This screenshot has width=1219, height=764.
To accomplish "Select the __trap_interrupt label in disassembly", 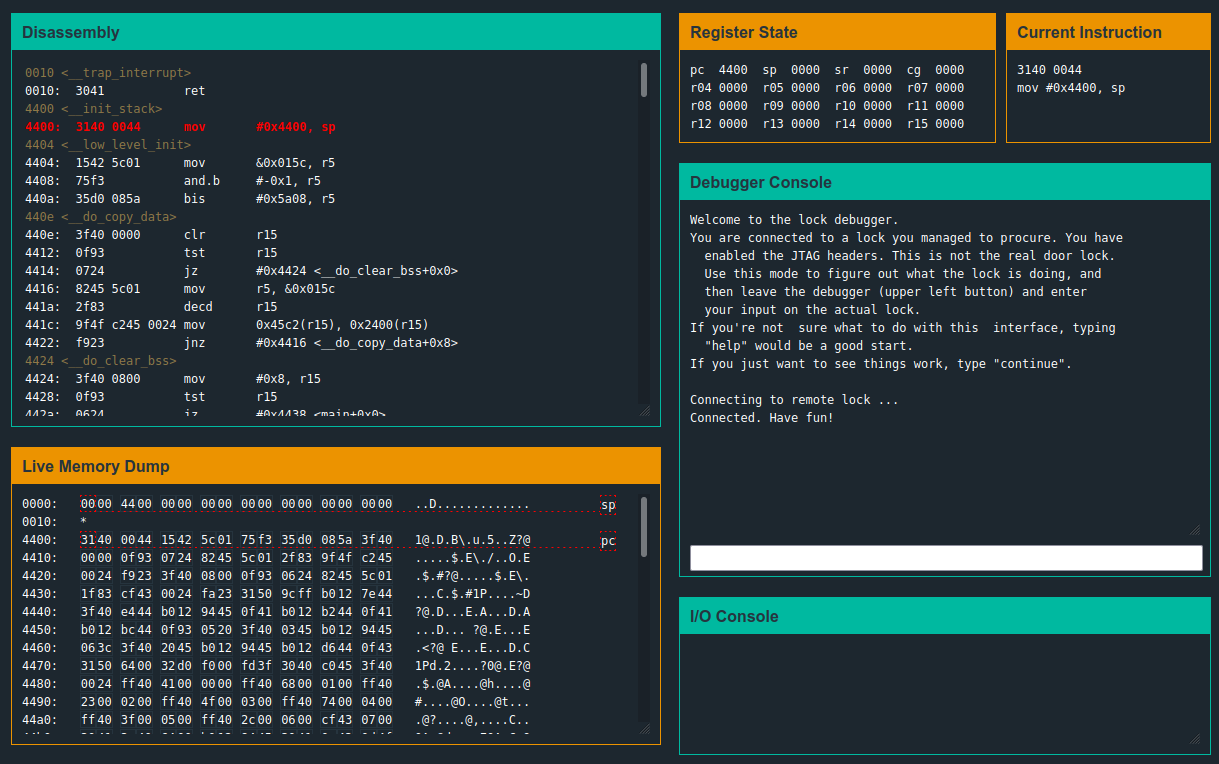I will [108, 73].
